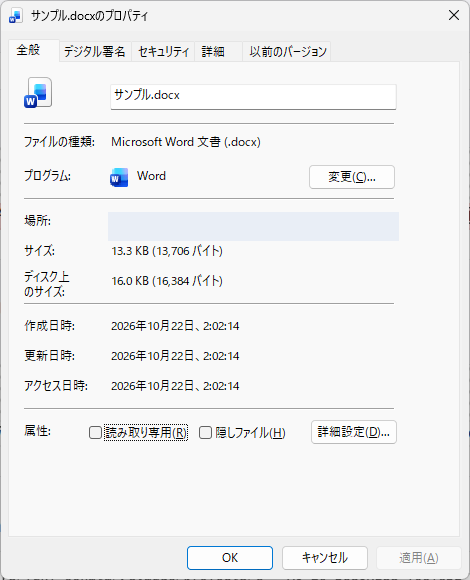This screenshot has width=470, height=580.
Task: Click the キャンセル button
Action: 325,558
